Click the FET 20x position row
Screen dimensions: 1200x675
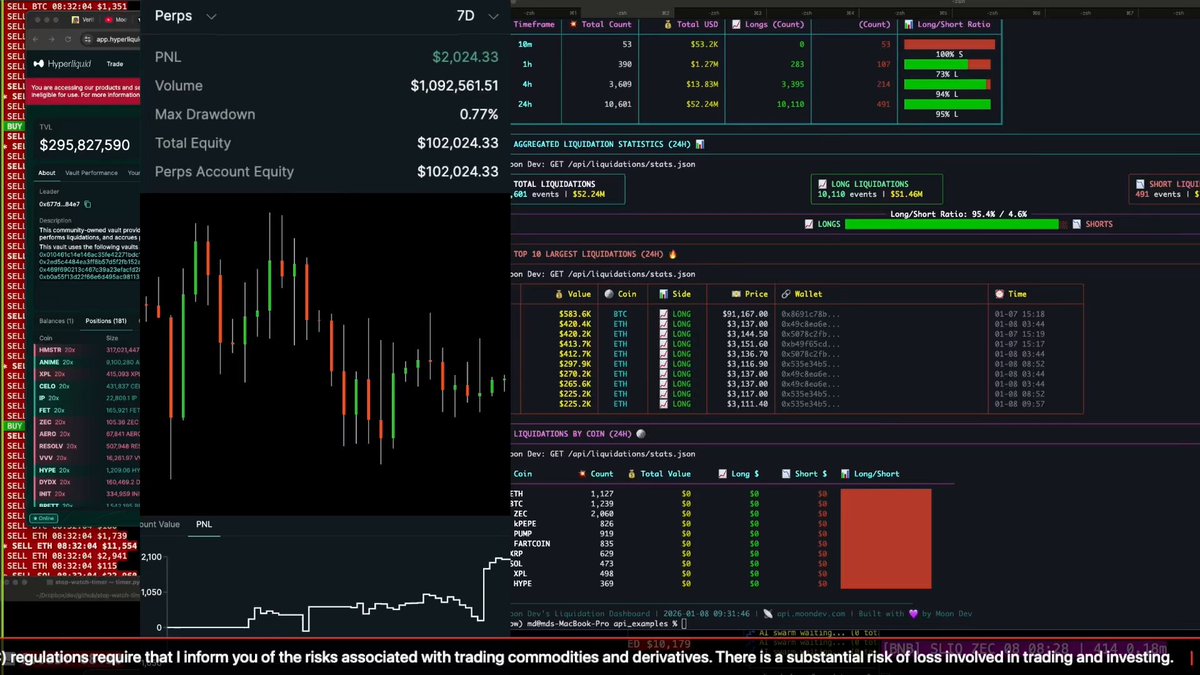tap(88, 410)
